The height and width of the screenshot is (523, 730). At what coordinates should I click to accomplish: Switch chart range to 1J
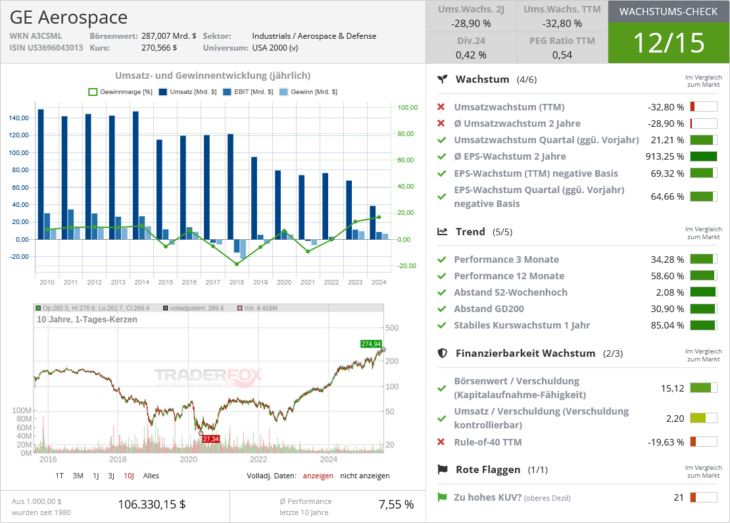[x=96, y=476]
